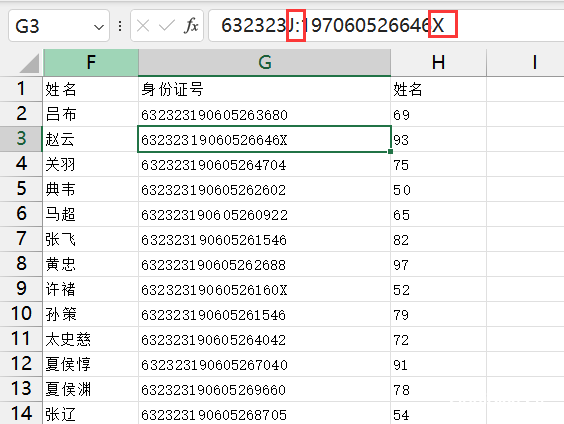Select row 13 header

click(x=21, y=389)
